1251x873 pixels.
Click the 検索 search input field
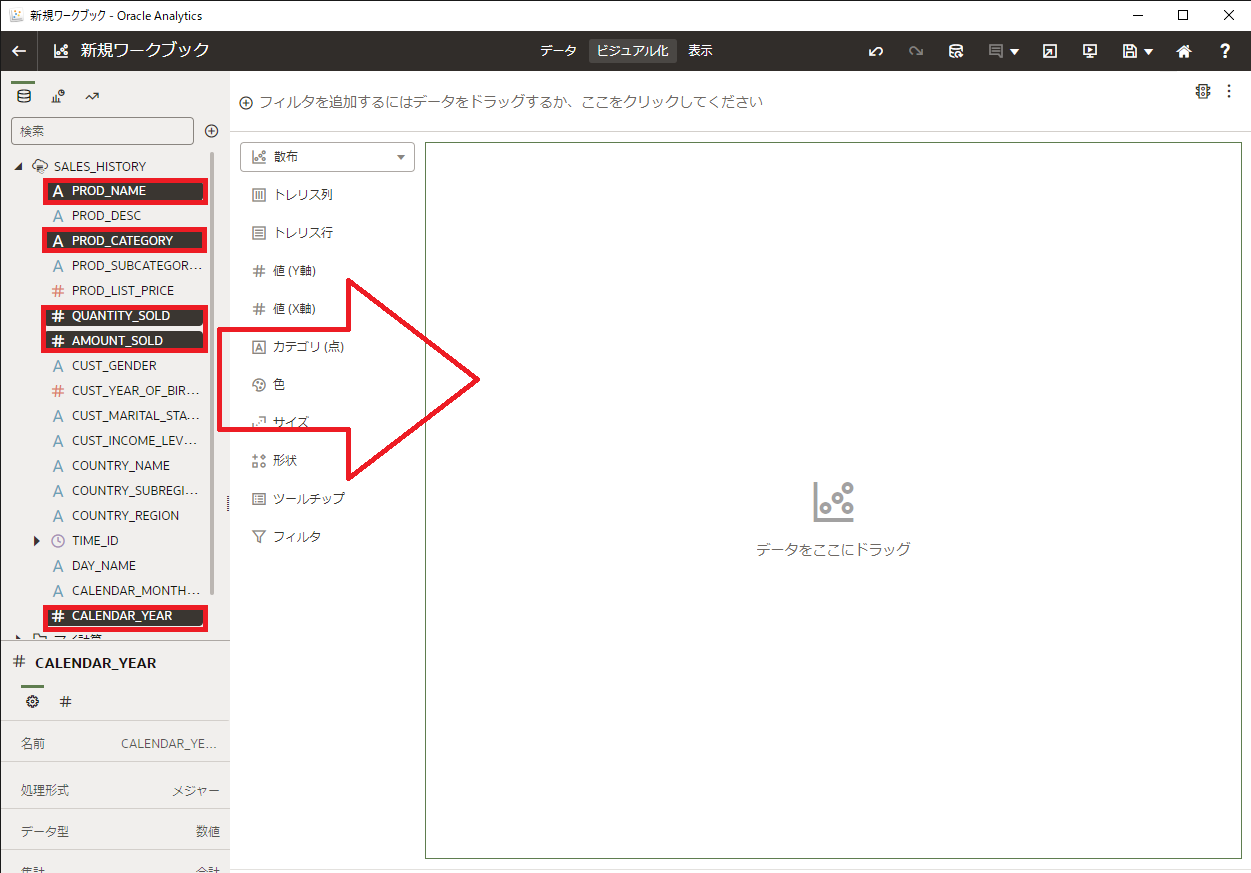coord(102,131)
